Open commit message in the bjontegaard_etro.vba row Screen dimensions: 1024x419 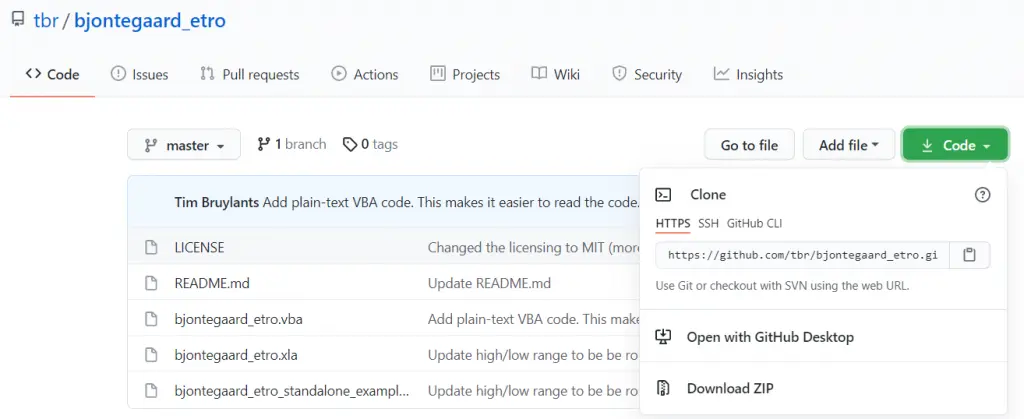click(534, 320)
